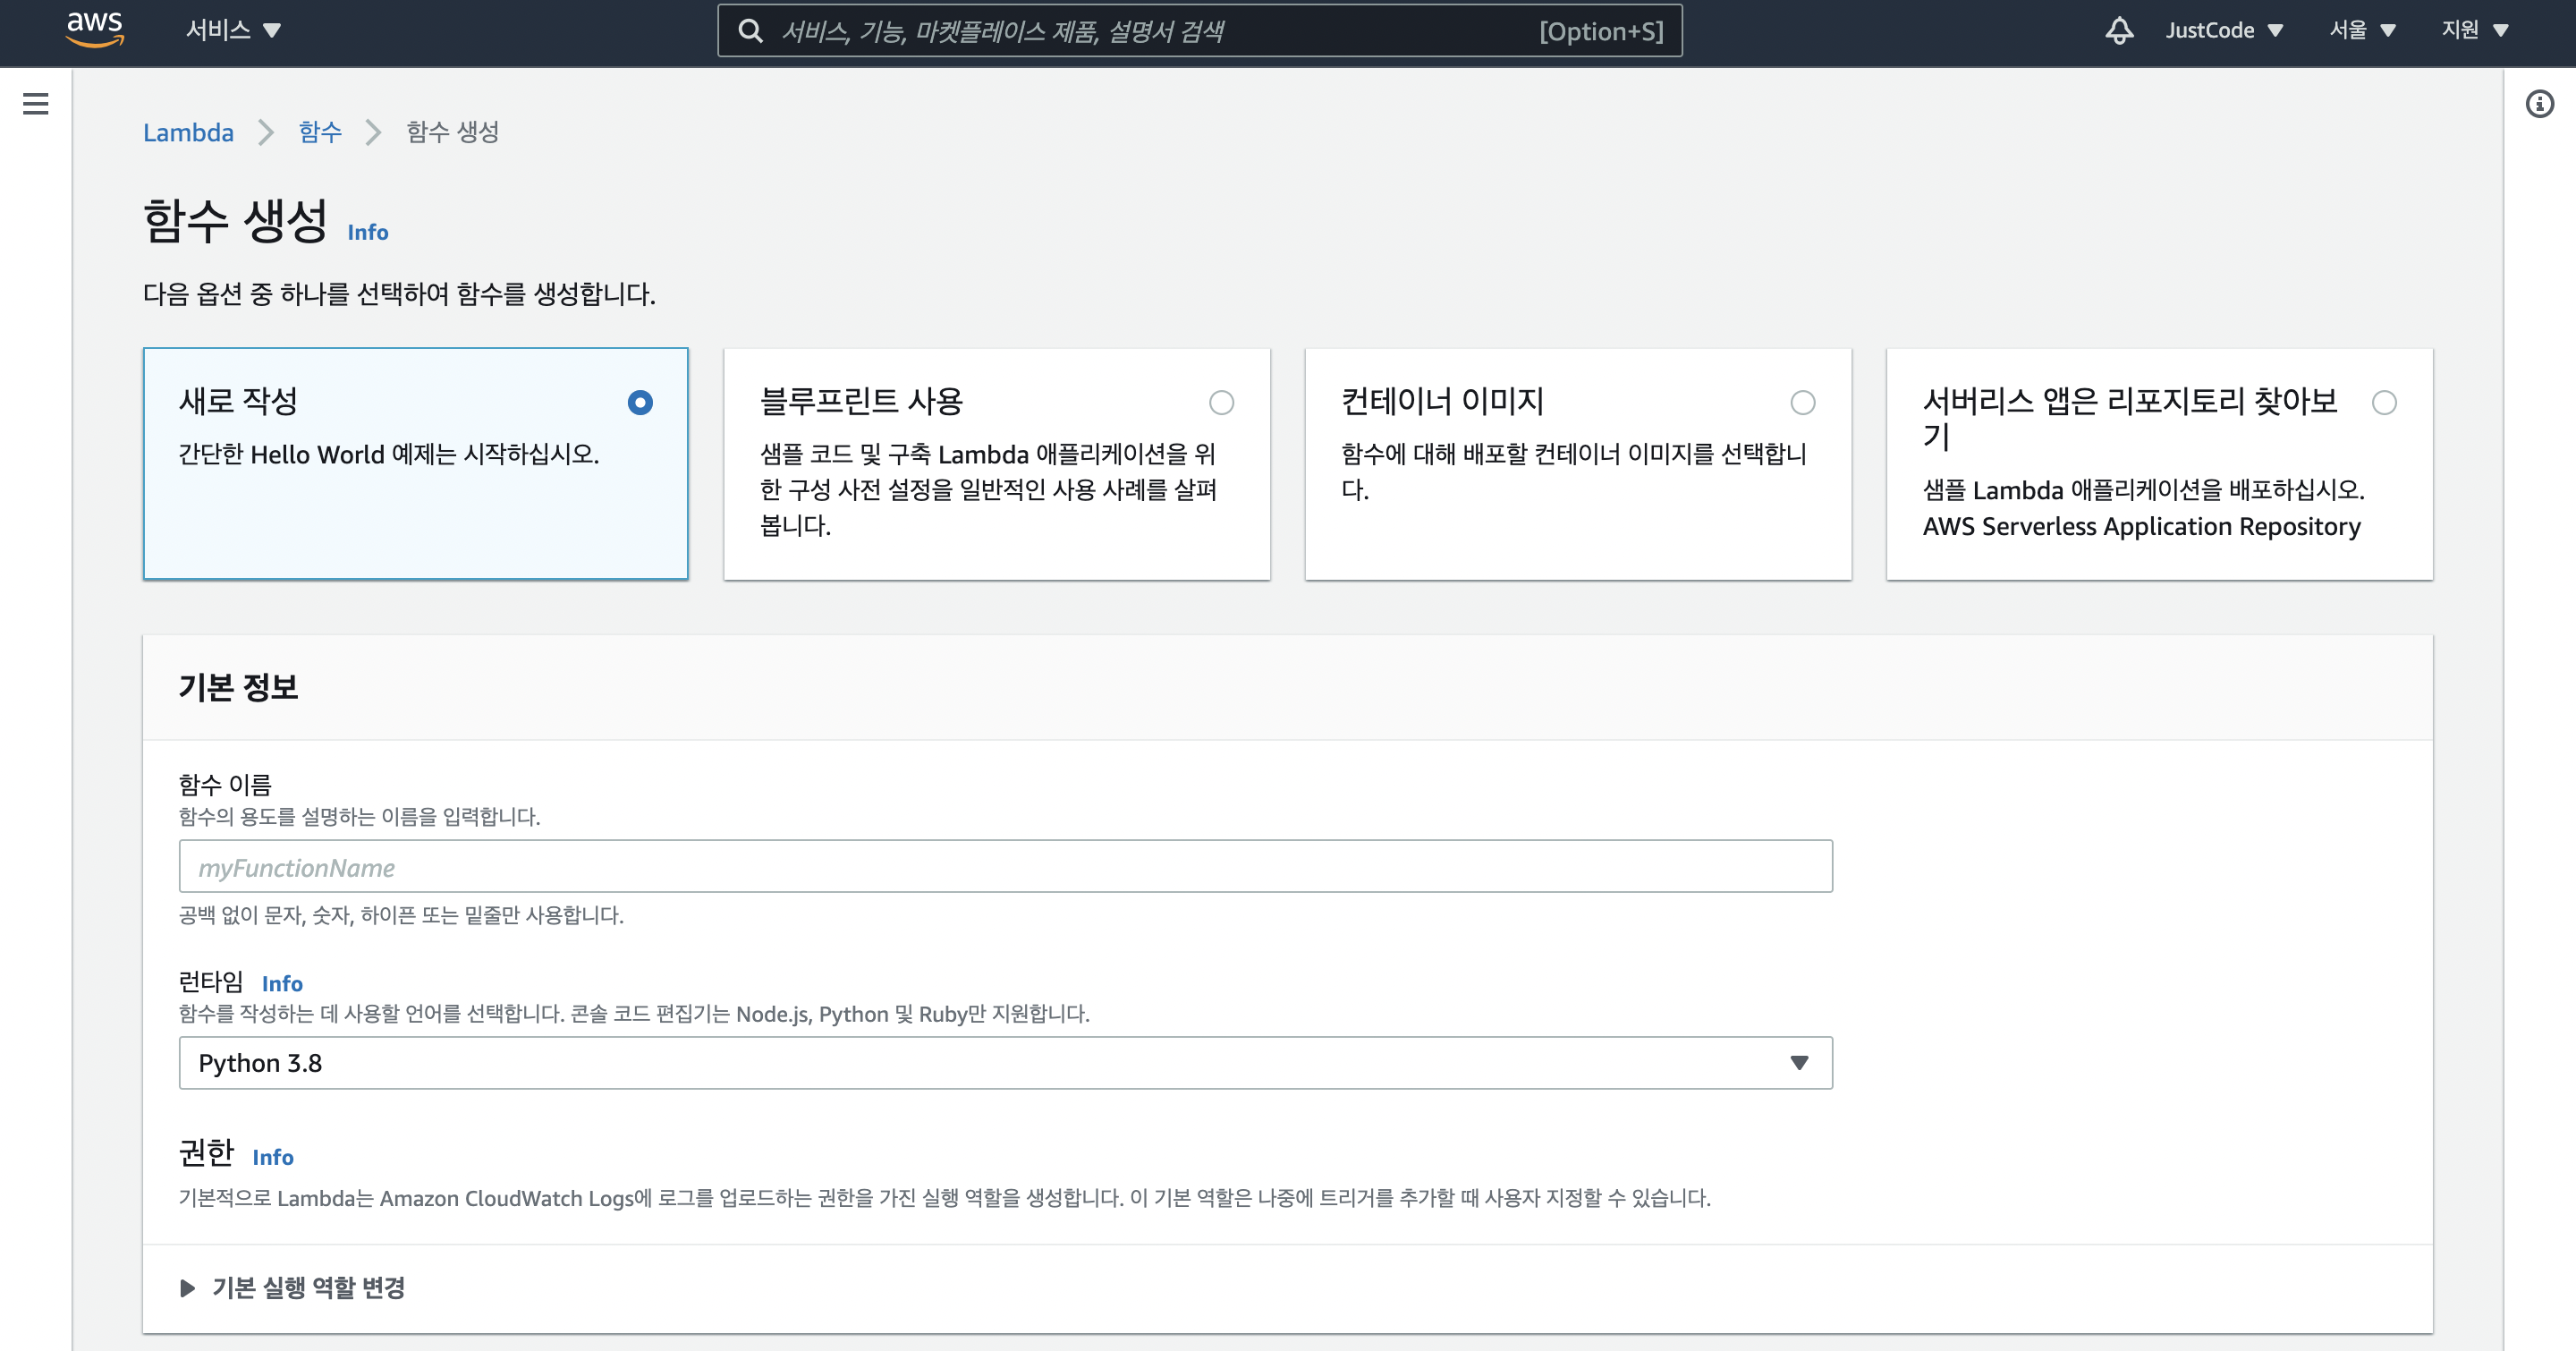Open Info link next to 권한

(272, 1157)
